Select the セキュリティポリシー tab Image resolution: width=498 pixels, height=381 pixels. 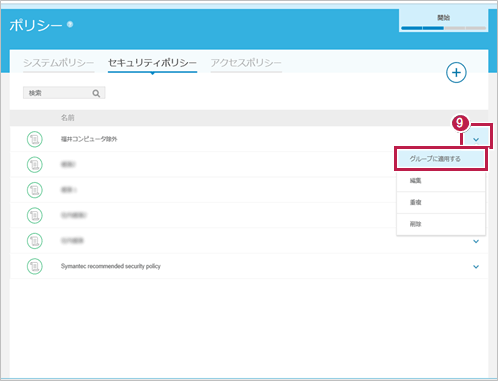pos(152,63)
